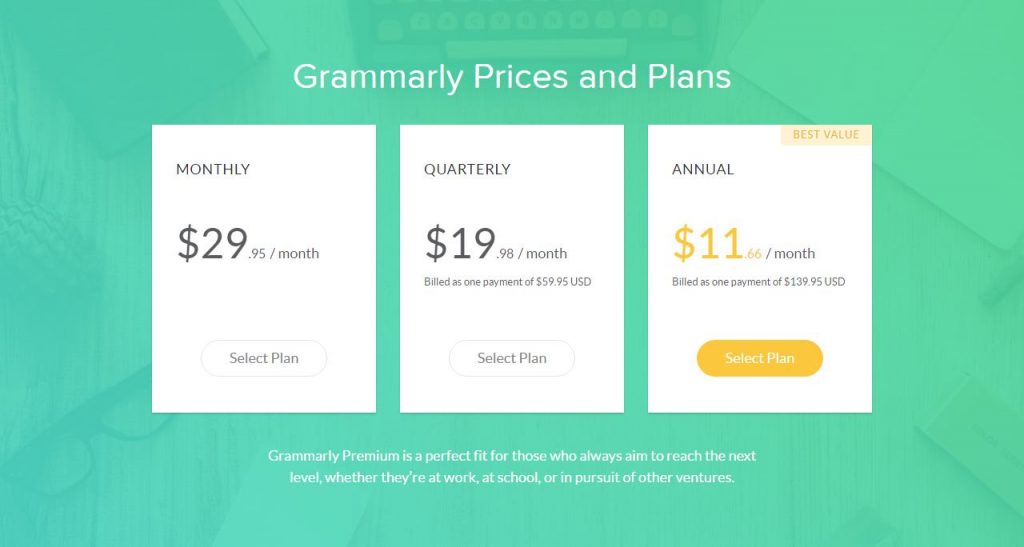Click the $19.98 / month price
Viewport: 1024px width, 547px height.
click(x=496, y=244)
